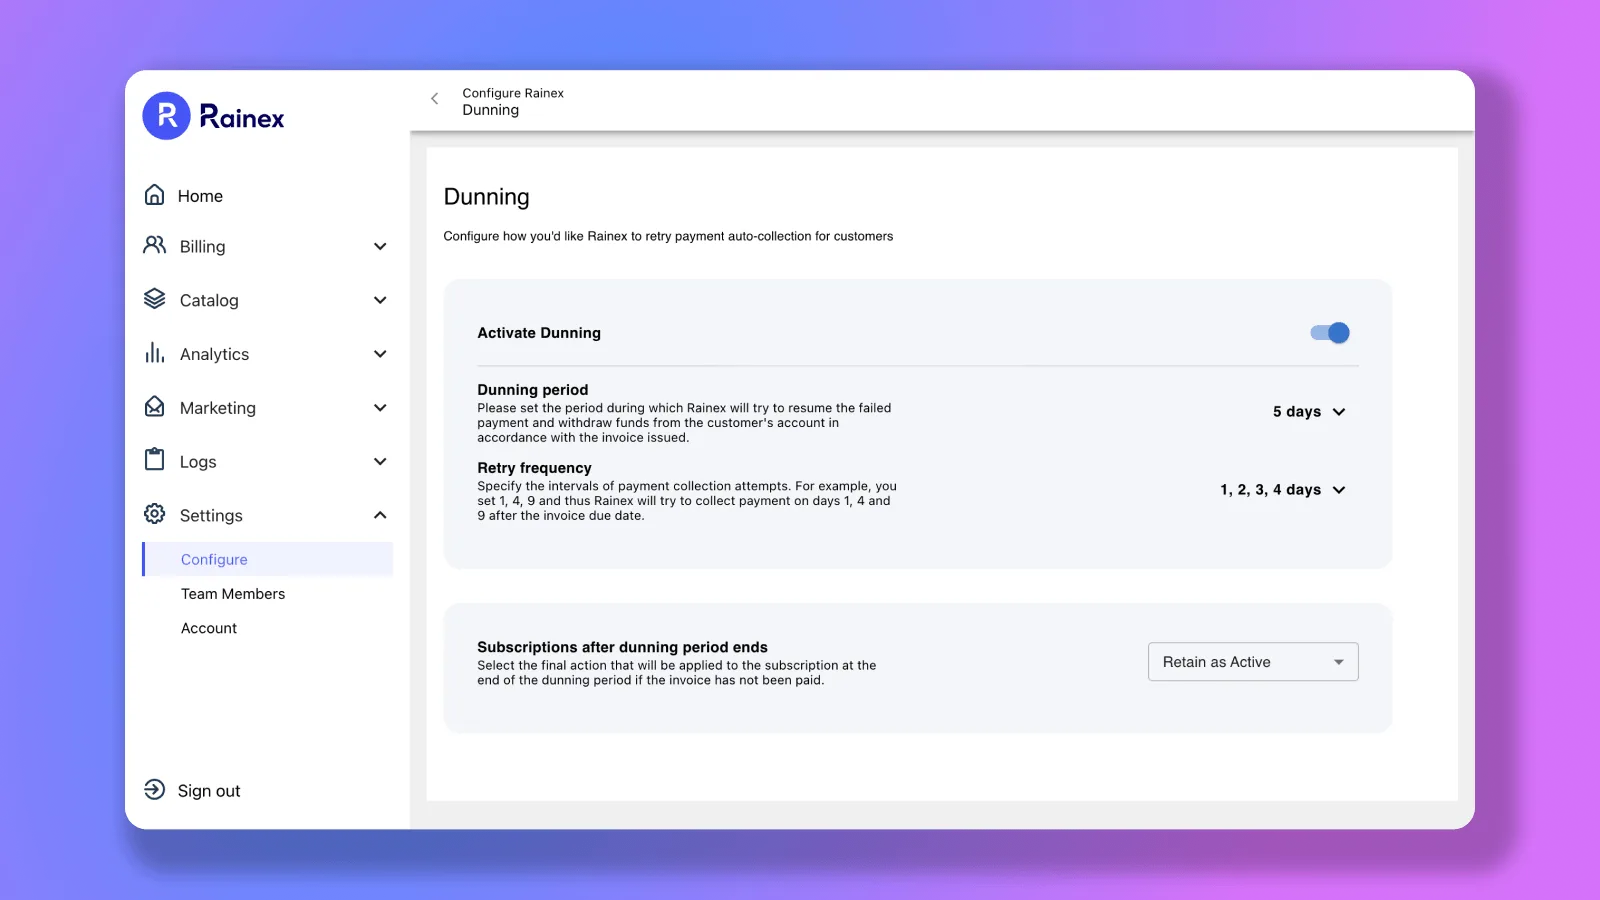Click the Sign out arrow icon
The image size is (1600, 900).
(x=154, y=790)
